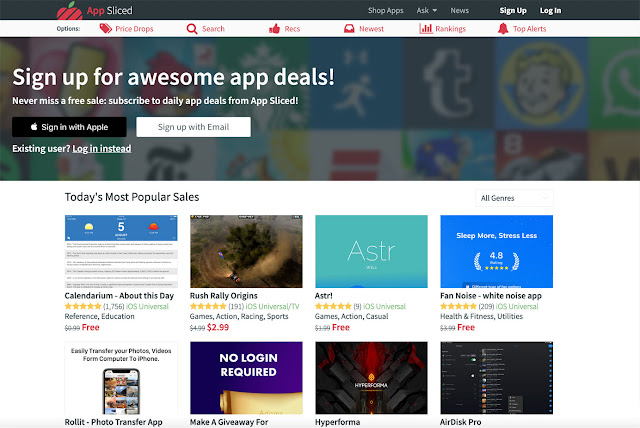The width and height of the screenshot is (640, 428).
Task: Open the Shop Apps menu item
Action: (385, 11)
